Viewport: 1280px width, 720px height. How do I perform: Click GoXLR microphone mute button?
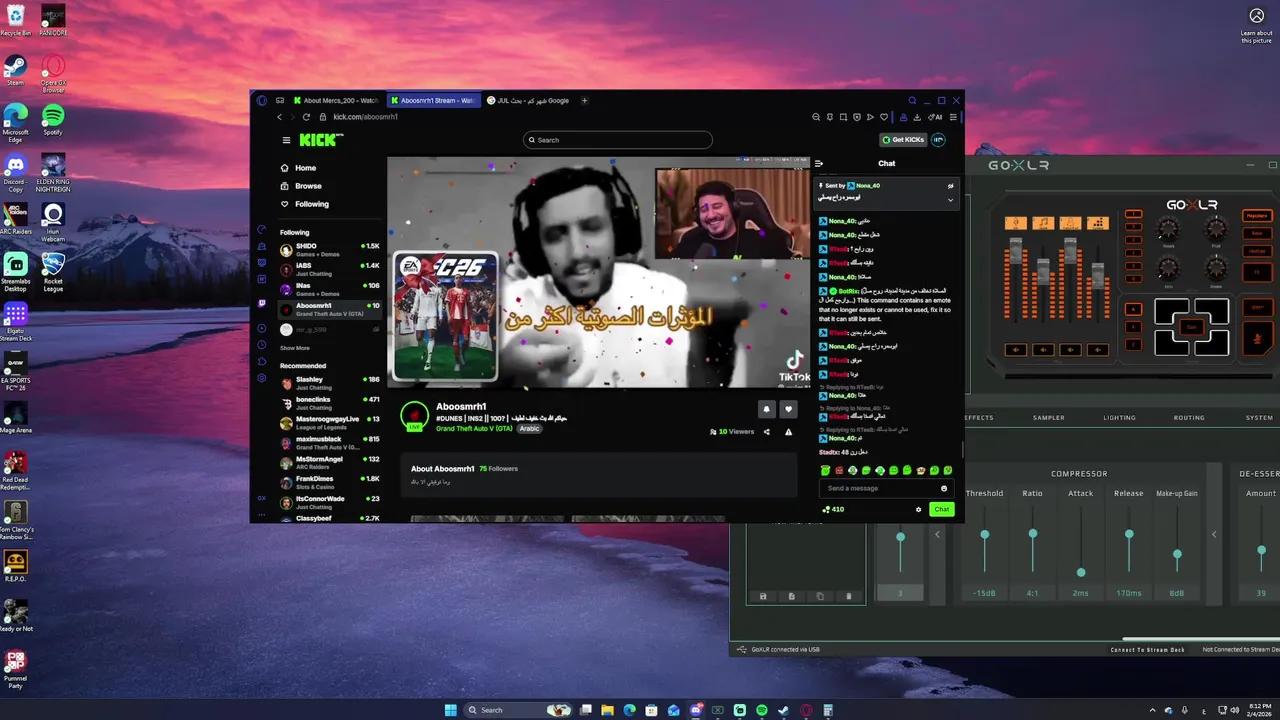point(1257,339)
